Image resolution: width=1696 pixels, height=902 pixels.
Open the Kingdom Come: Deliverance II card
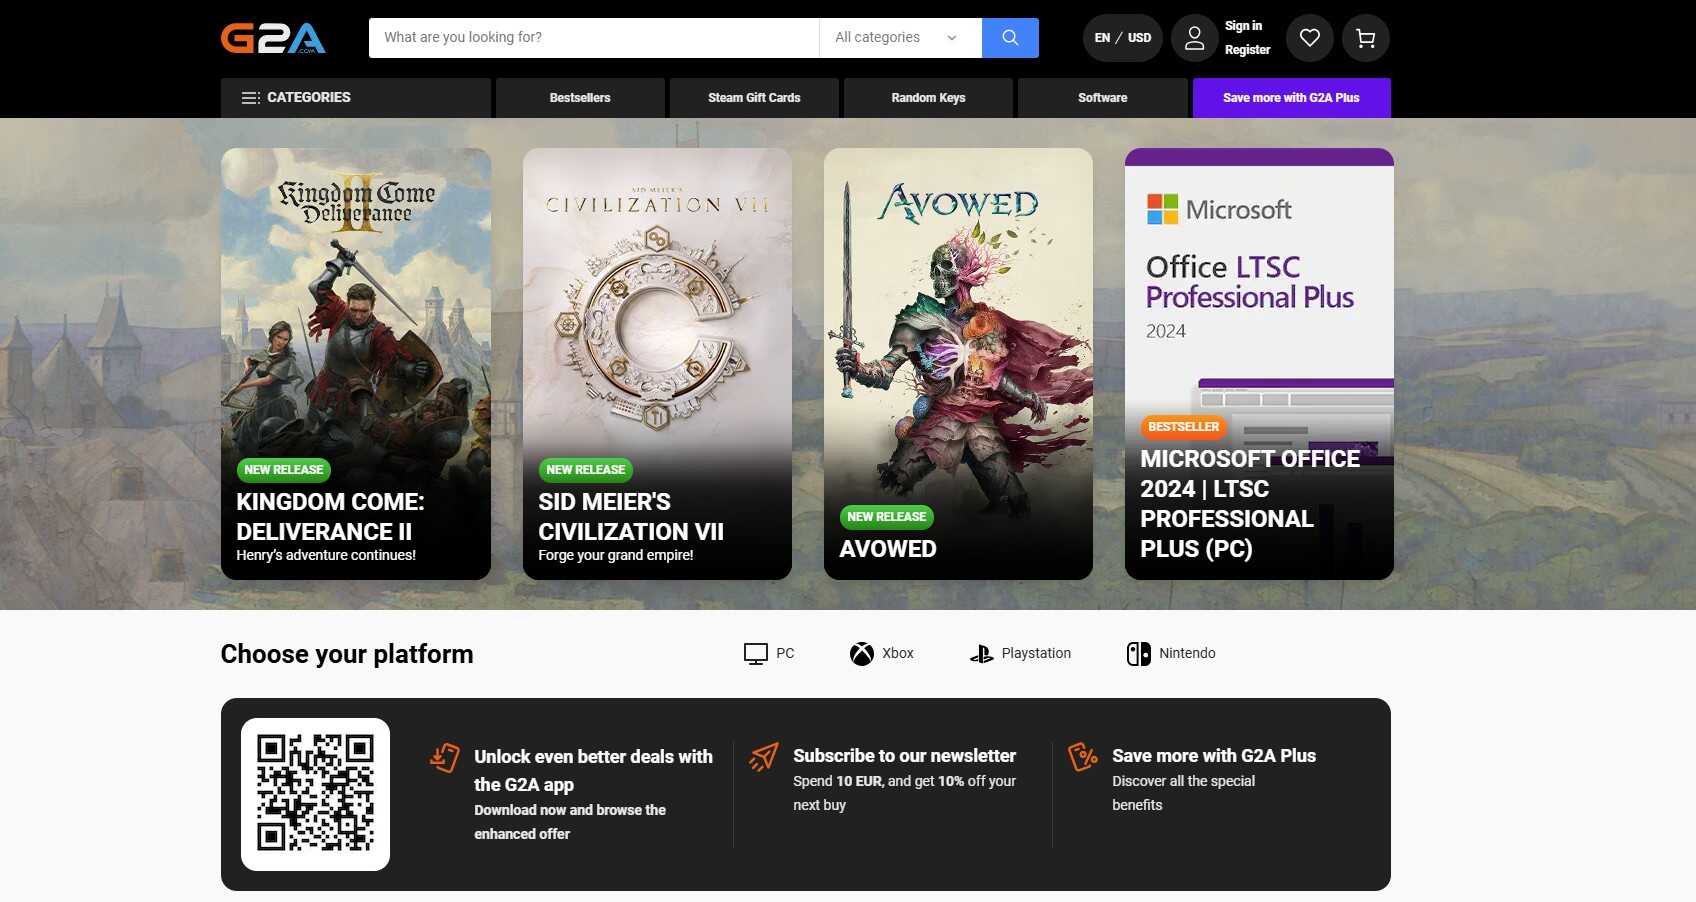(x=356, y=364)
